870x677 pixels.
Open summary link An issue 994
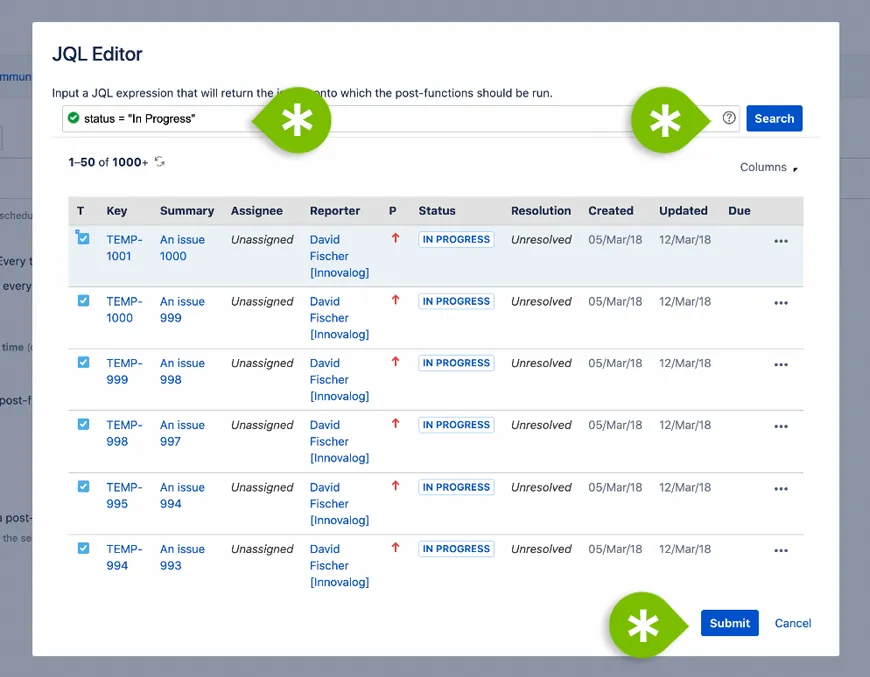point(182,495)
